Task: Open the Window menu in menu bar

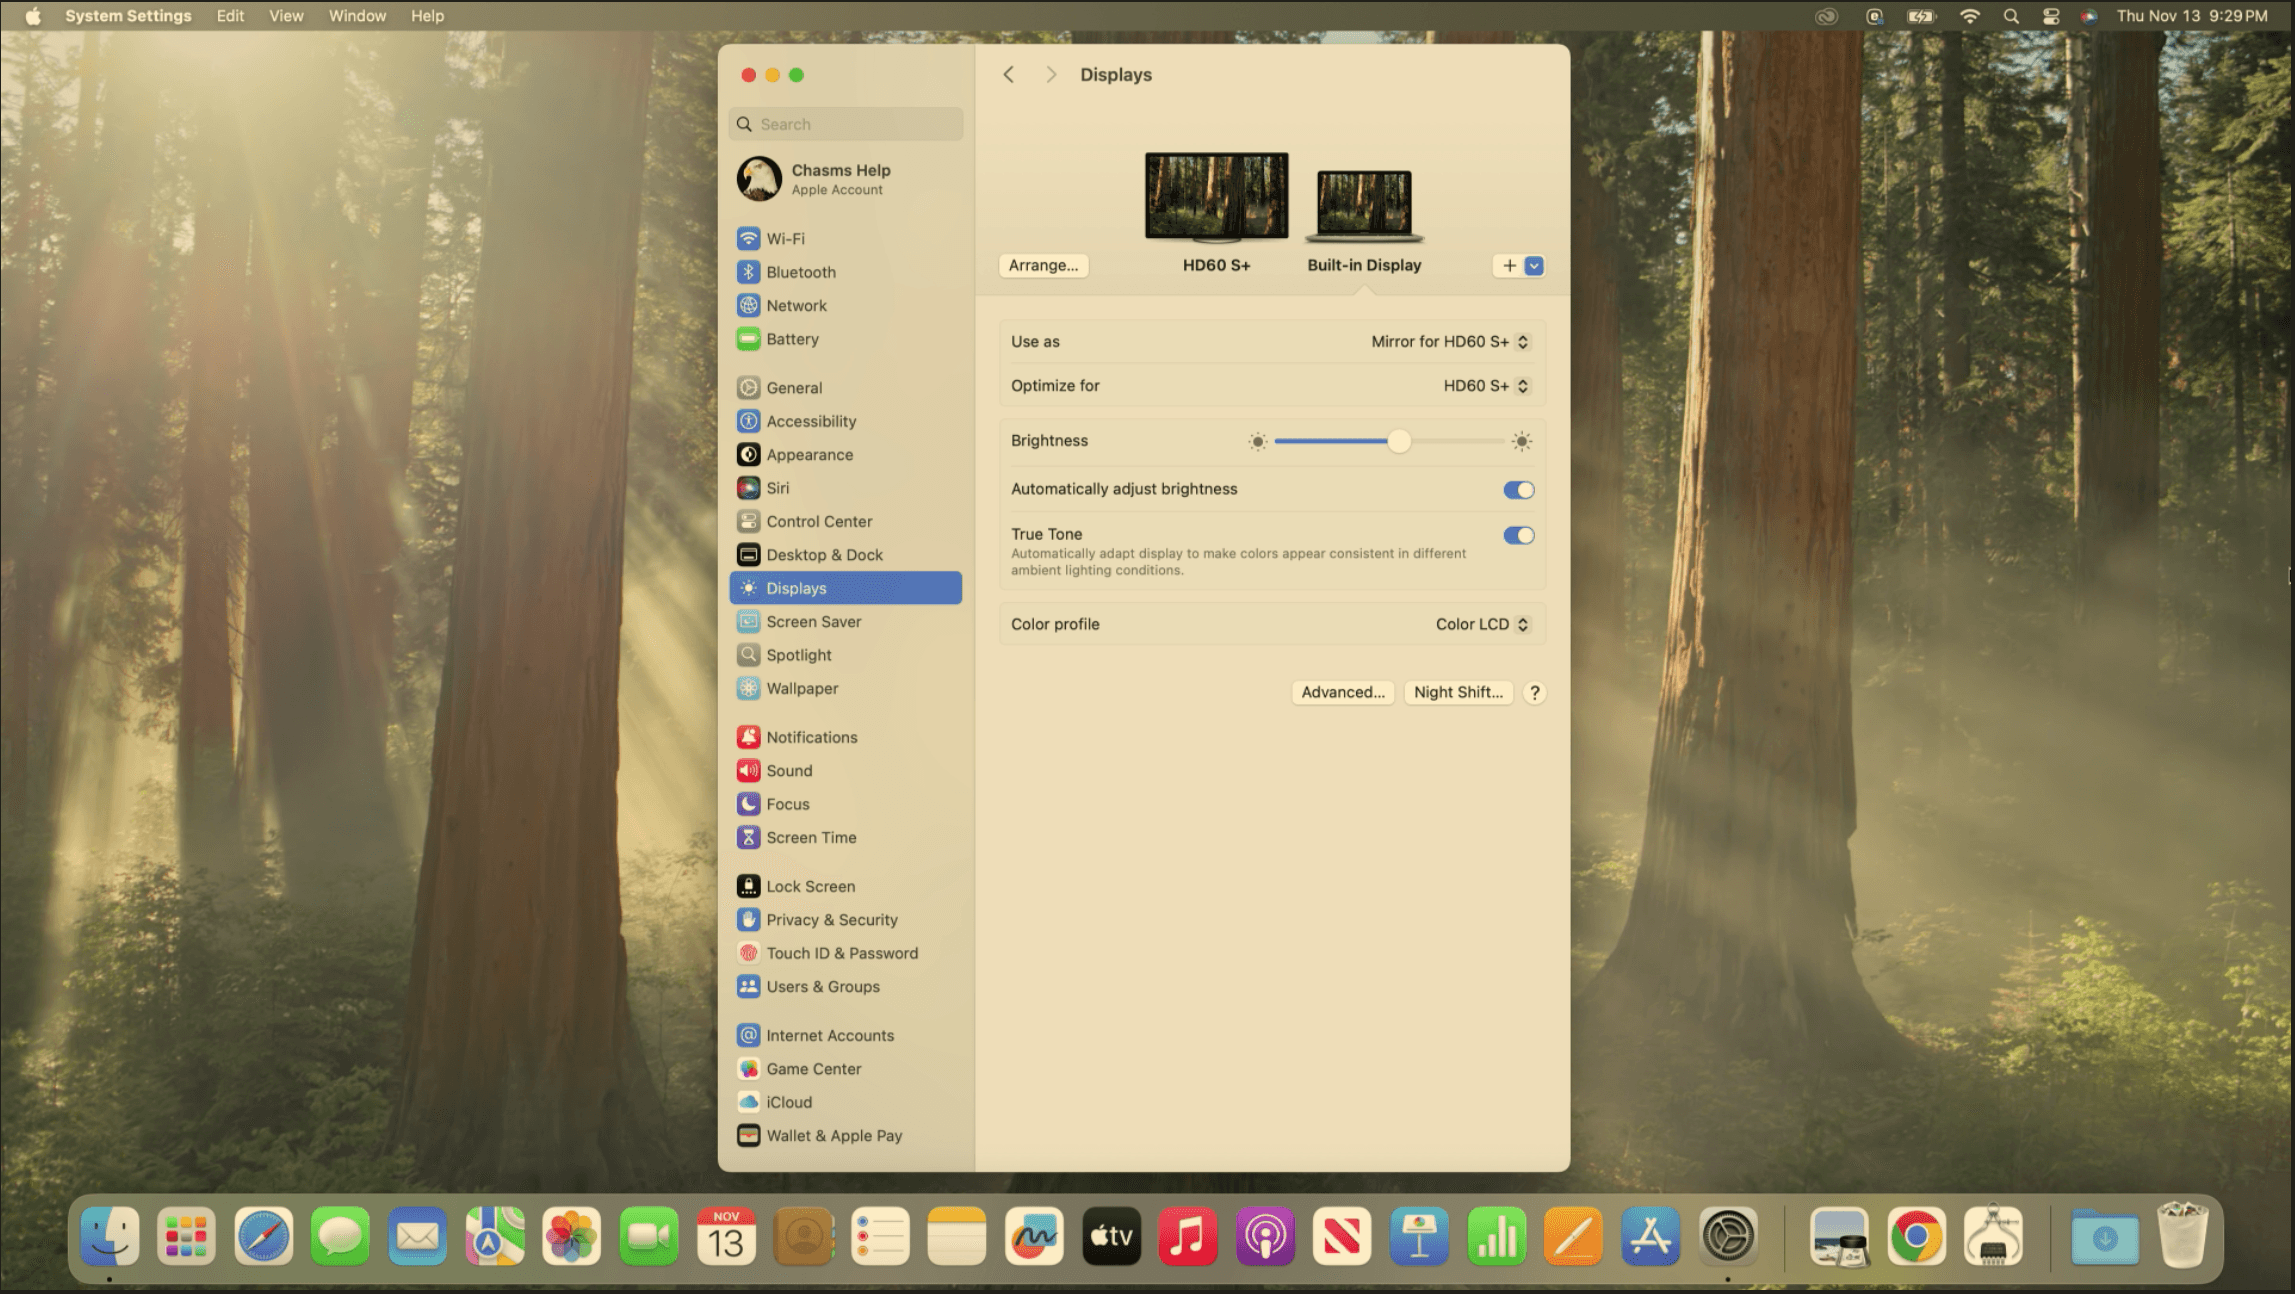Action: point(357,16)
